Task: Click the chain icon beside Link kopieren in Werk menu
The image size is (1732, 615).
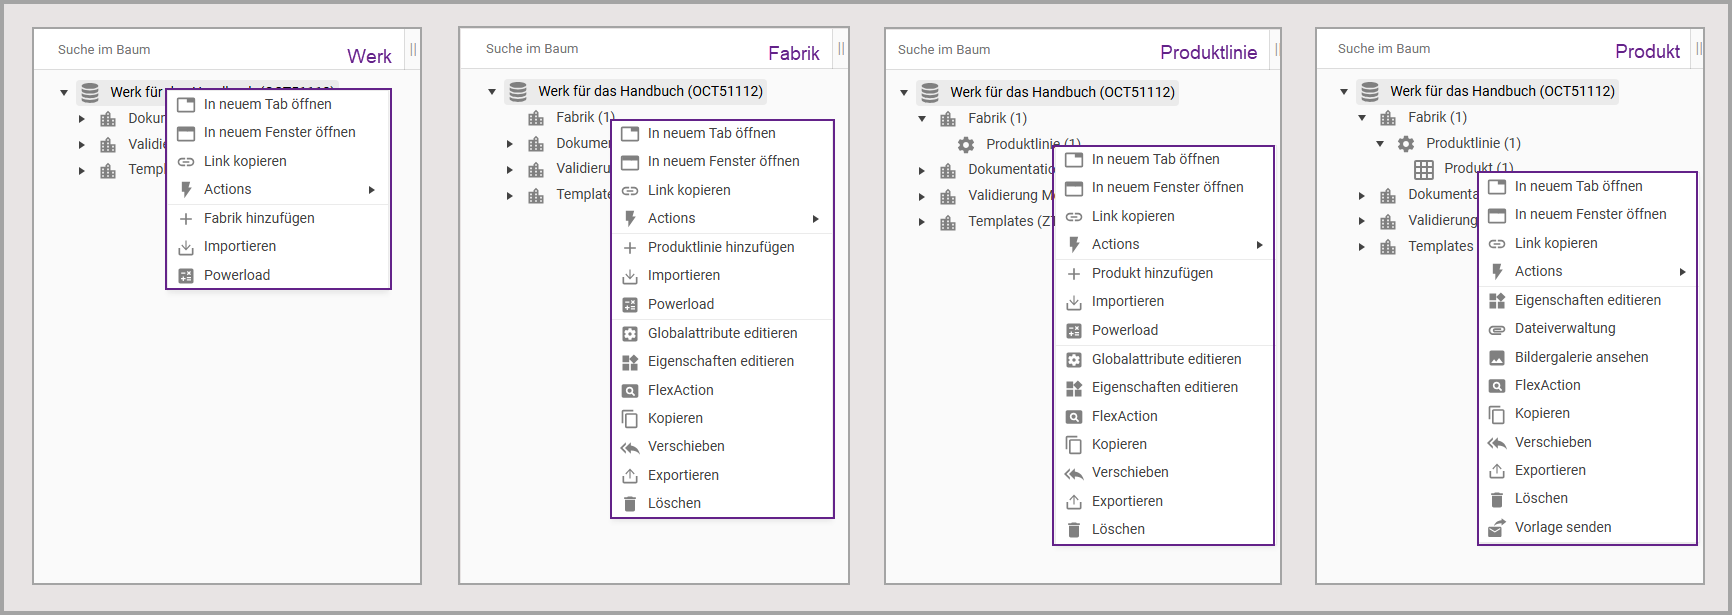Action: click(186, 162)
